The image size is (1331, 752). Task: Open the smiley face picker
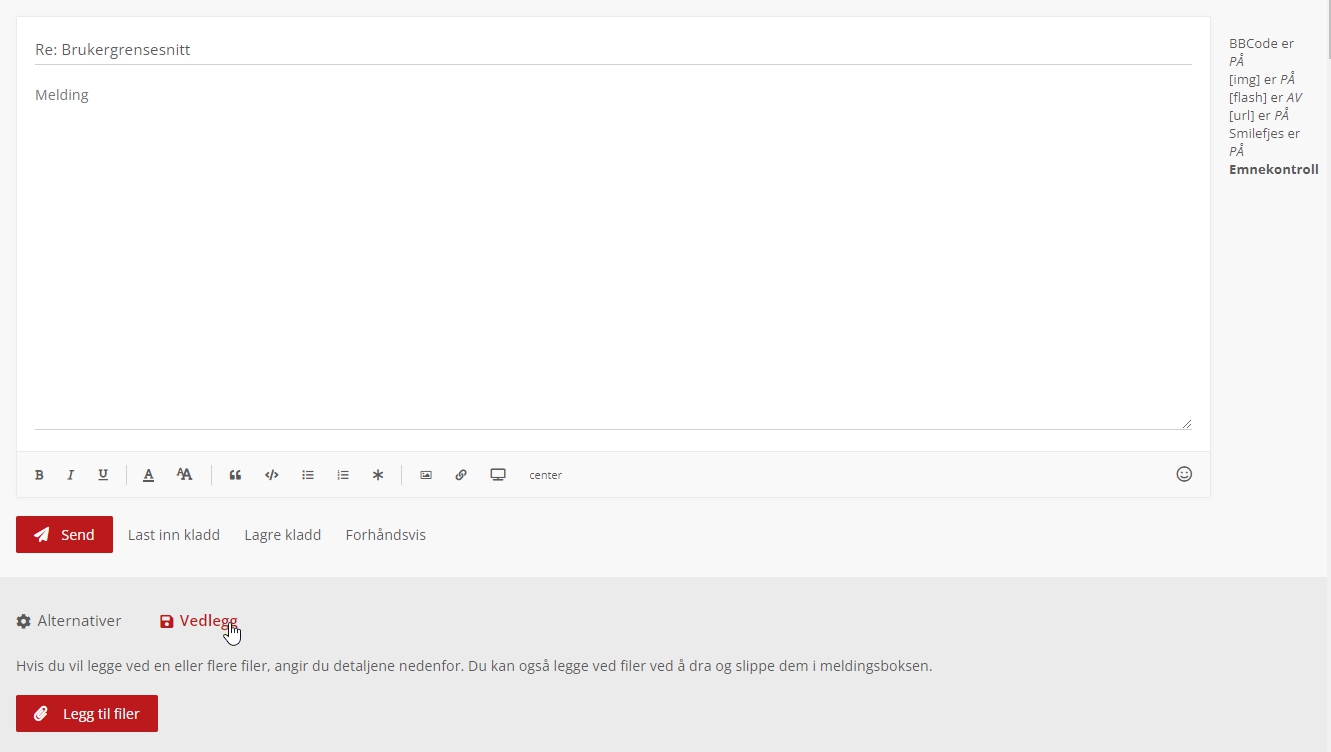tap(1184, 474)
